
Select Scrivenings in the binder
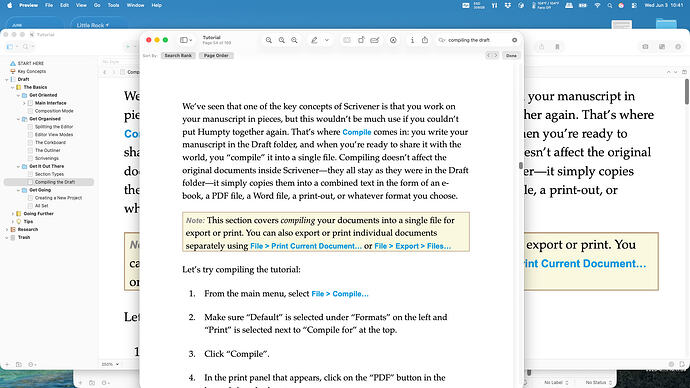coord(47,158)
